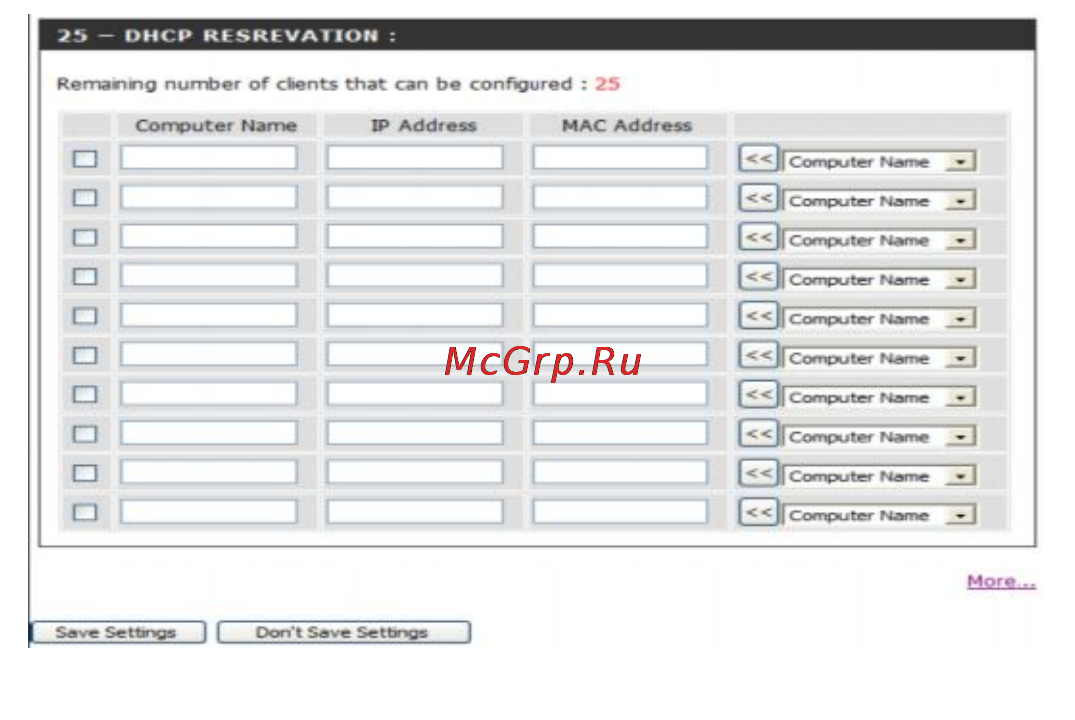Click the << copy button in row one
Viewport: 1075px width, 720px height.
pyautogui.click(x=759, y=158)
